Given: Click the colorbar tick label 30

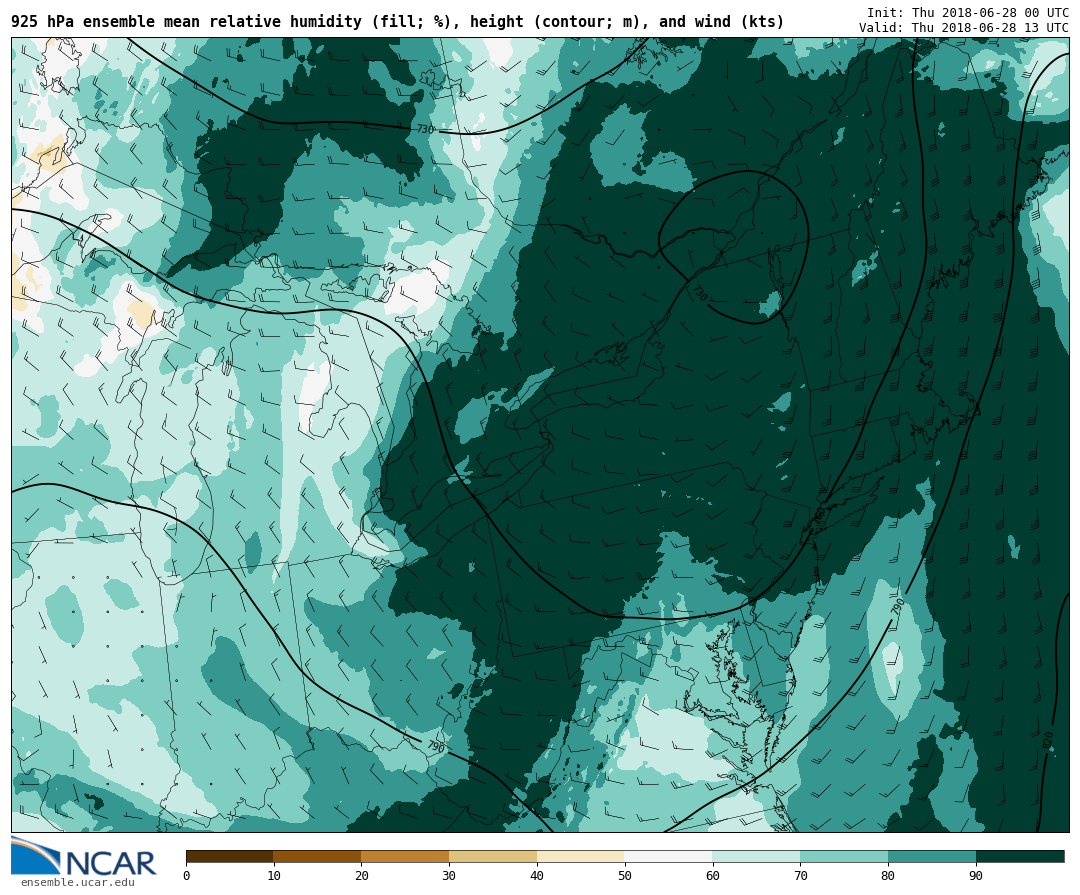Looking at the screenshot, I should click(449, 876).
